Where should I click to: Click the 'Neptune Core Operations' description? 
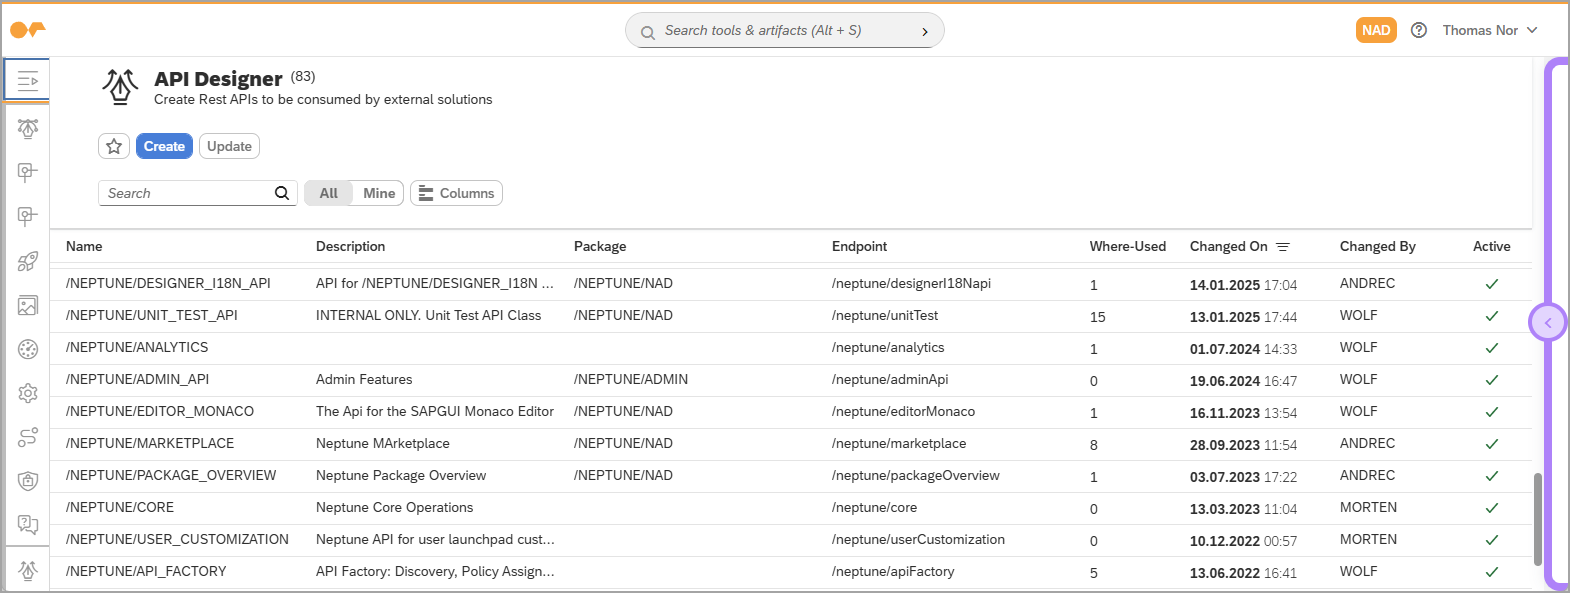pyautogui.click(x=394, y=507)
